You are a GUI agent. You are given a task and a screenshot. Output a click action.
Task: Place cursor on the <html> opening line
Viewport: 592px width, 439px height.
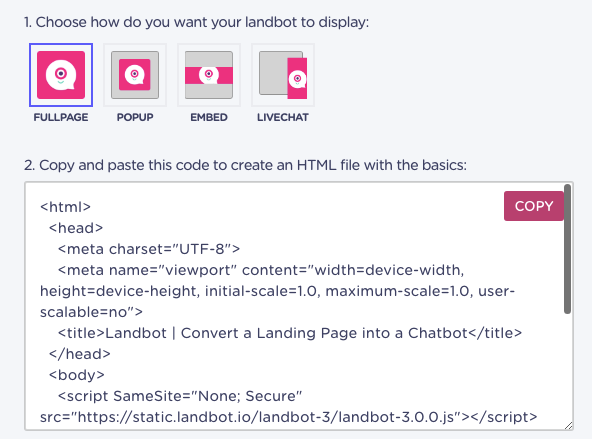click(65, 207)
